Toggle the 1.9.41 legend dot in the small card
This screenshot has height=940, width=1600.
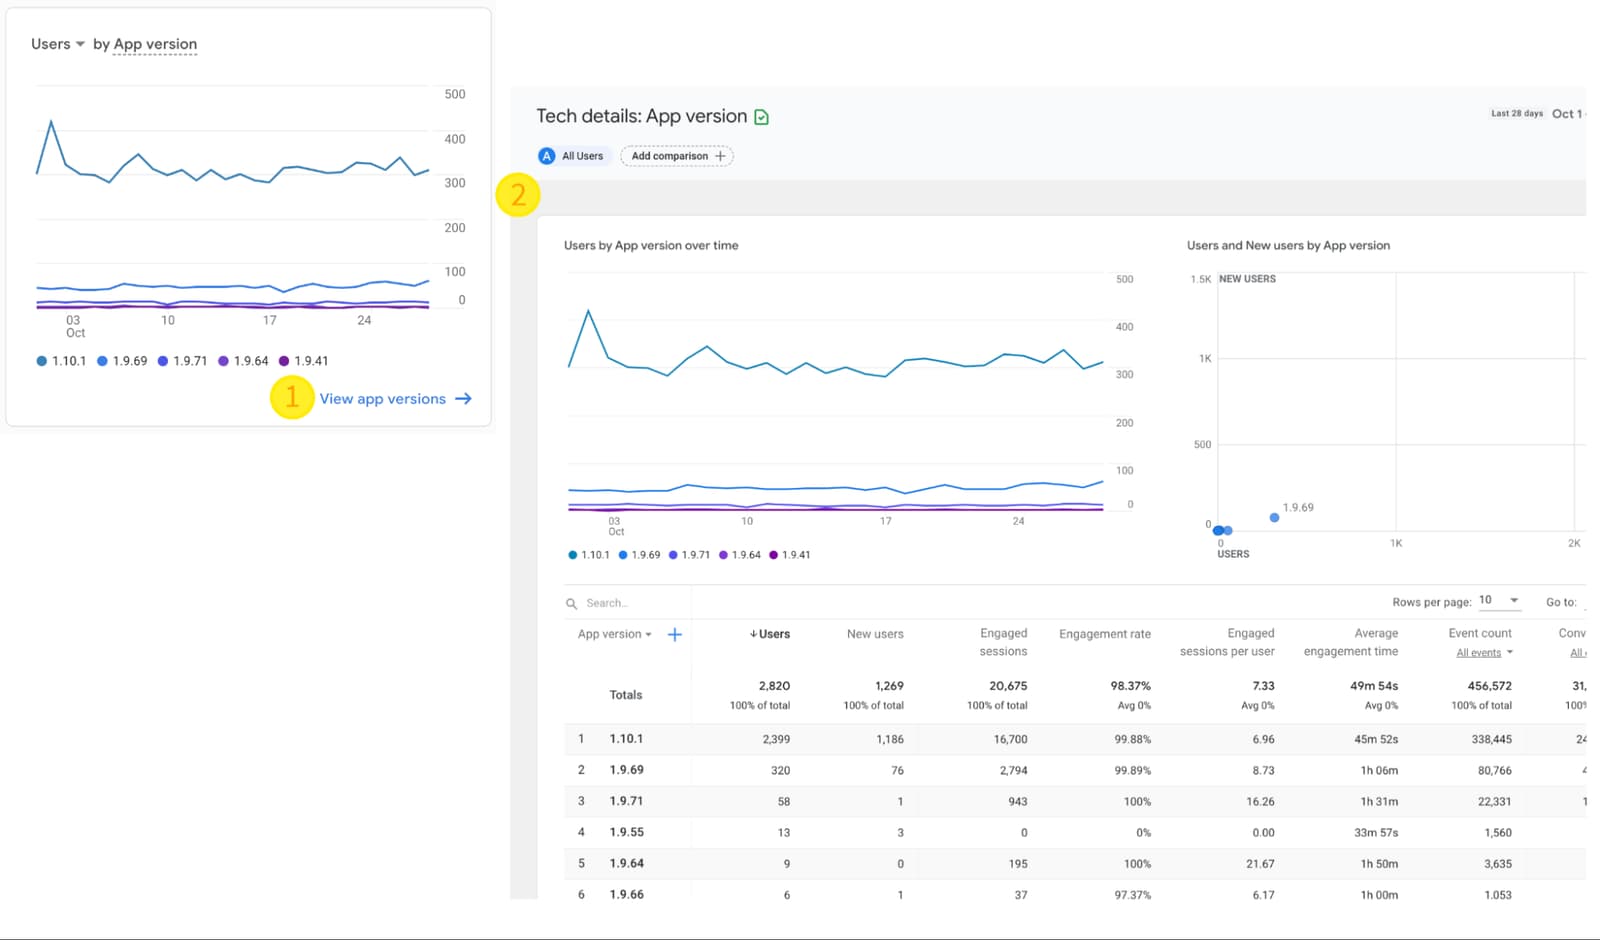pyautogui.click(x=284, y=361)
